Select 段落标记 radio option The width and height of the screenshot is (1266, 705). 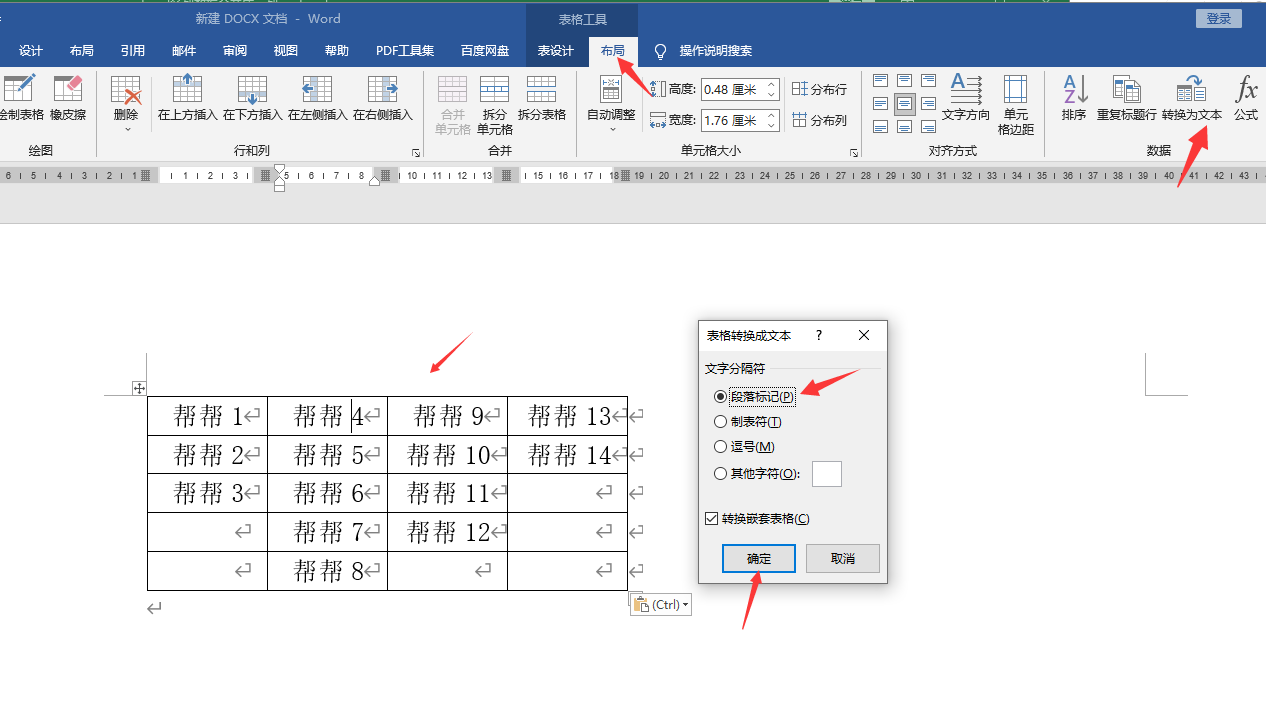pyautogui.click(x=721, y=397)
